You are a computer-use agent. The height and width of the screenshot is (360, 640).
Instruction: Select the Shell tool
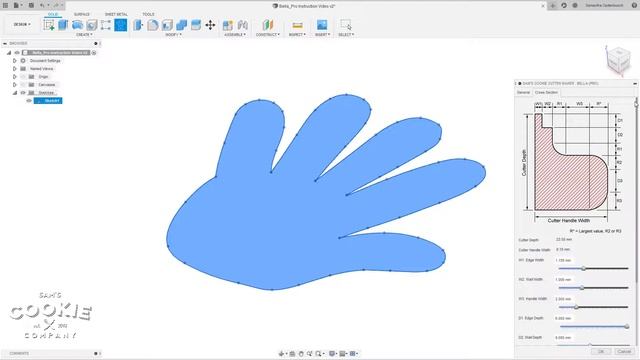[167, 25]
